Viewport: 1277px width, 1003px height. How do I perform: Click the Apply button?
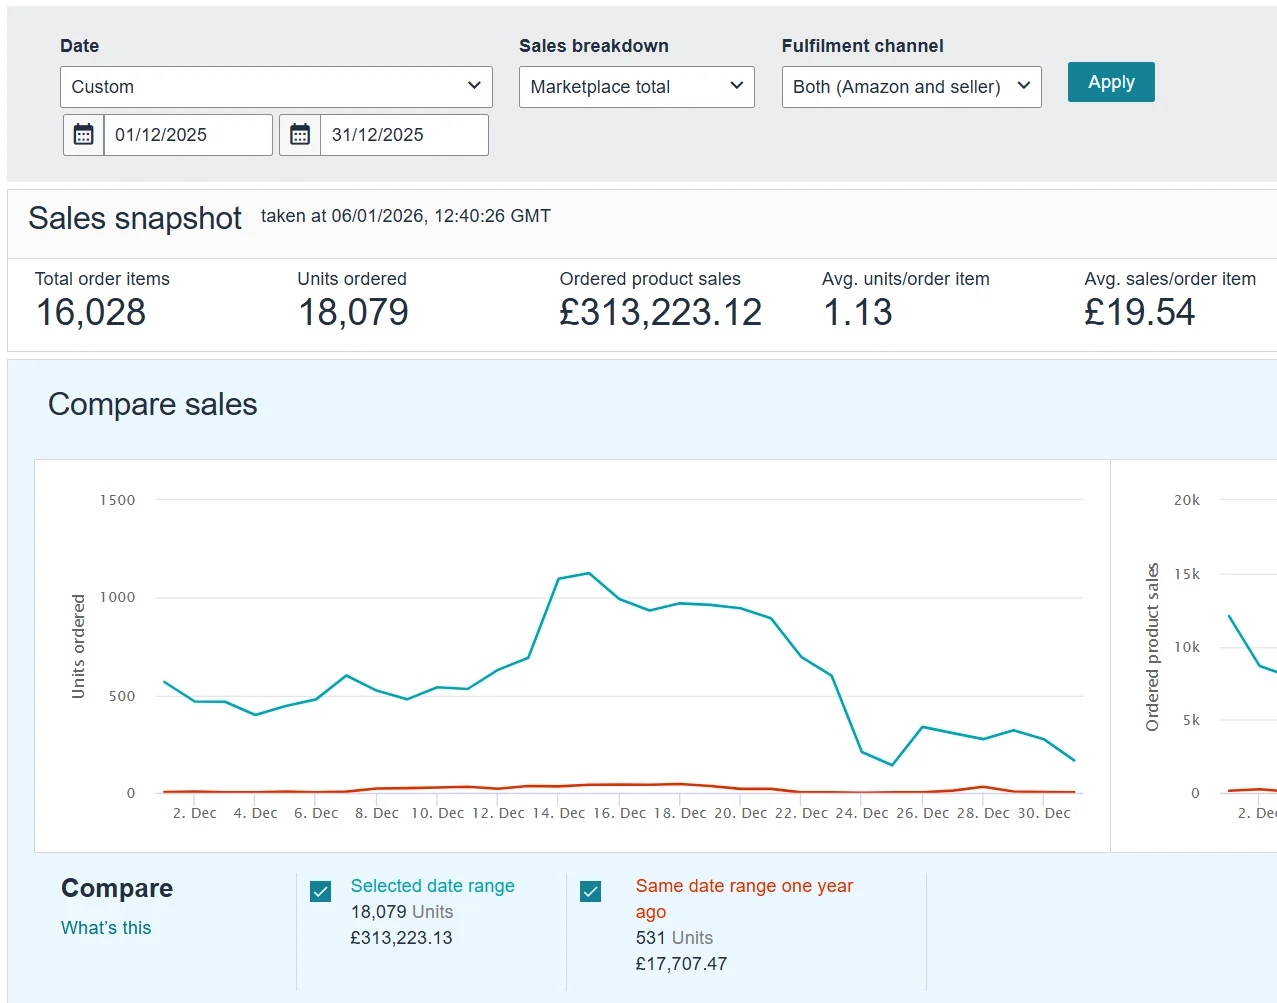(x=1111, y=82)
